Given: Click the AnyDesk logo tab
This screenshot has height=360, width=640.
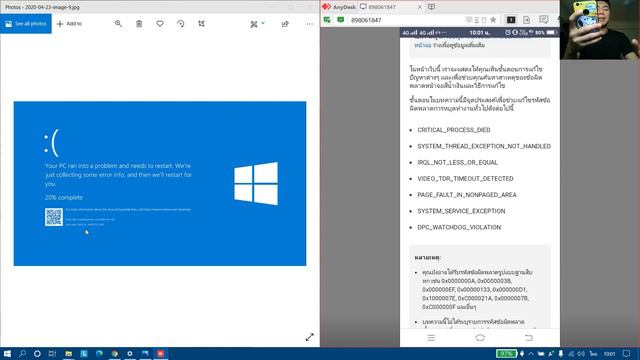Looking at the screenshot, I should pos(339,7).
